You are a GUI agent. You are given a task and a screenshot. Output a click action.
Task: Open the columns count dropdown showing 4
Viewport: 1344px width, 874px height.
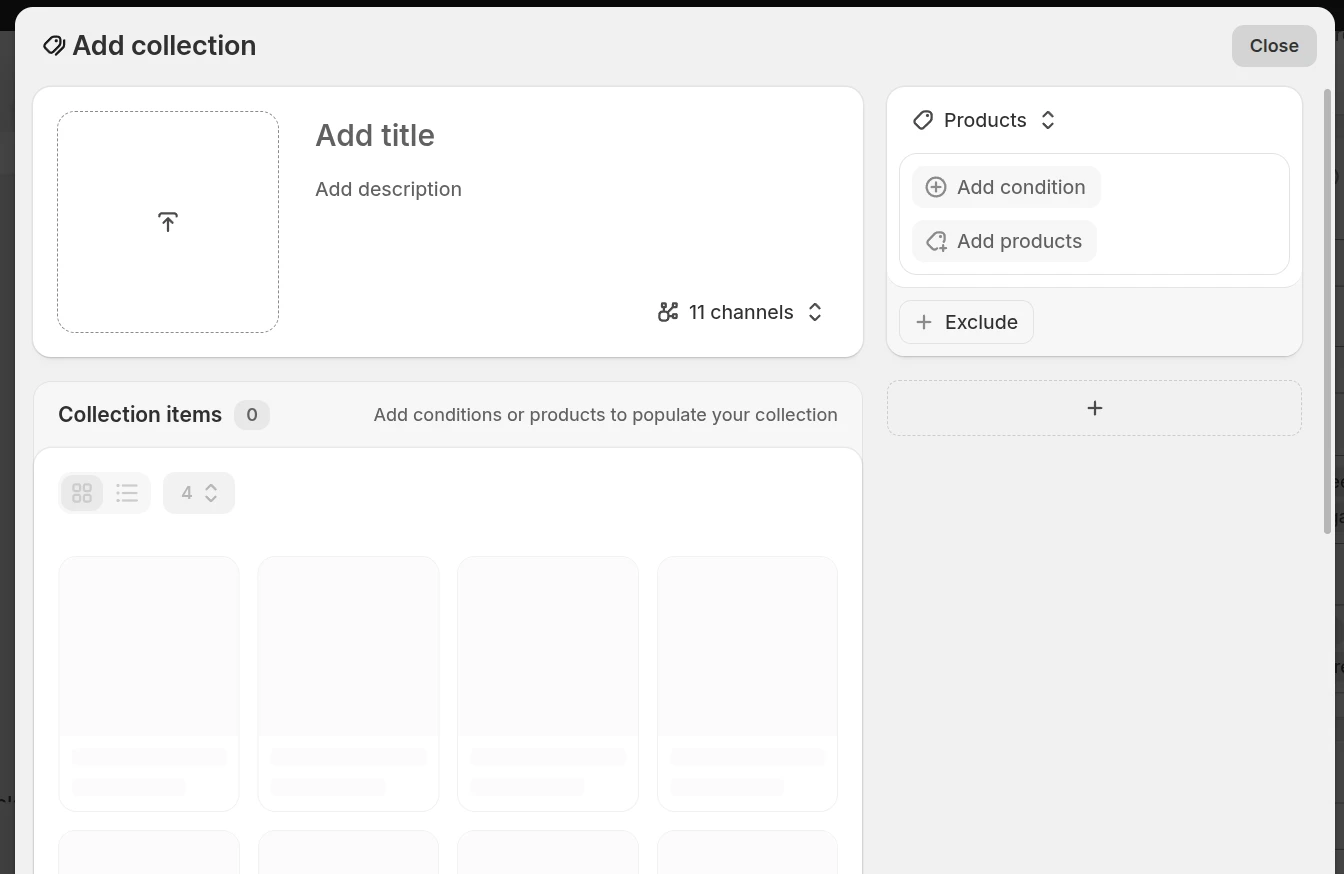199,493
